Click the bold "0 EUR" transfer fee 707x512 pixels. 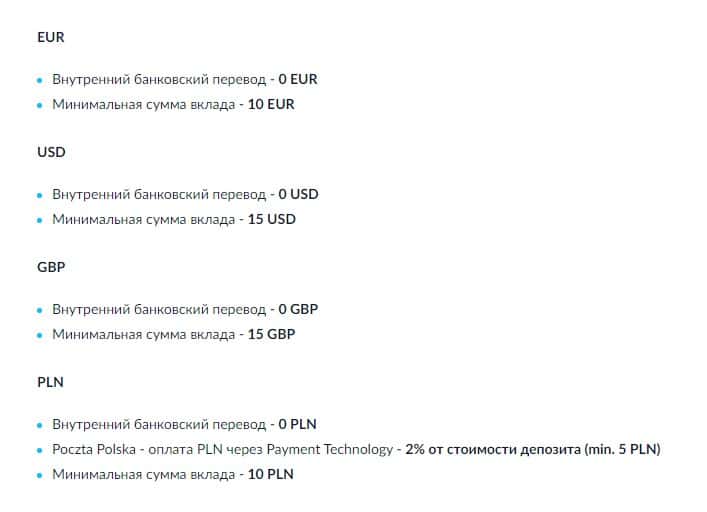(297, 79)
